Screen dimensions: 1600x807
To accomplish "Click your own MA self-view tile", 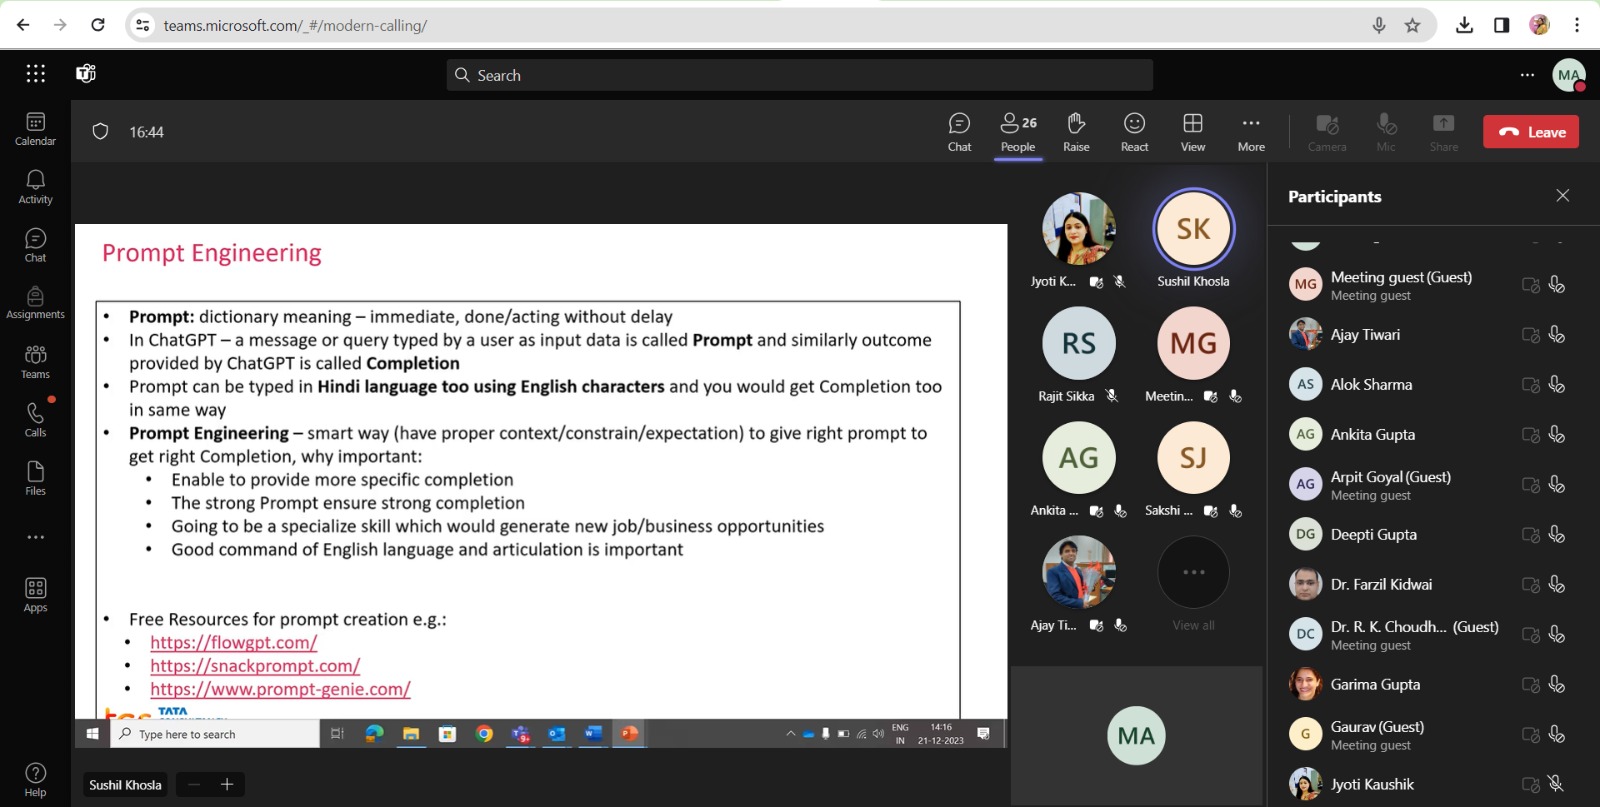I will point(1136,736).
